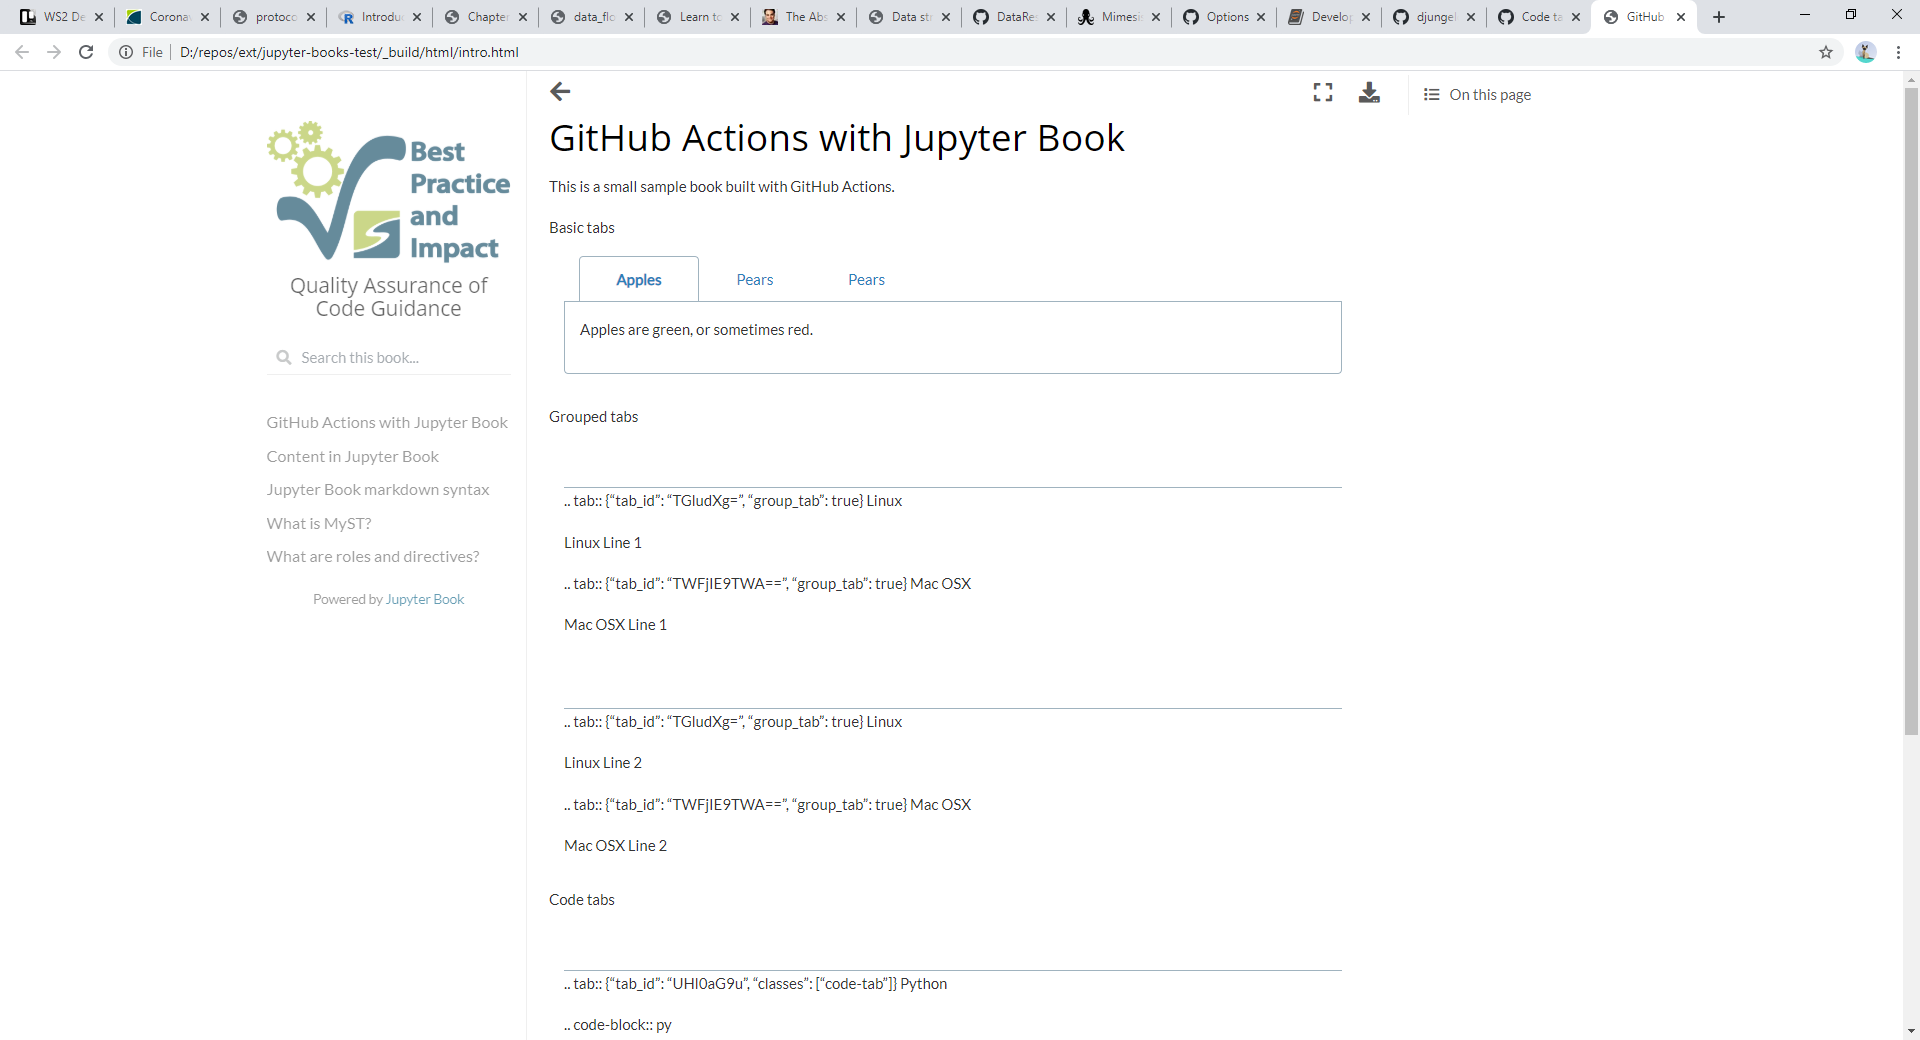Click the text Linux Line 2

[x=603, y=763]
